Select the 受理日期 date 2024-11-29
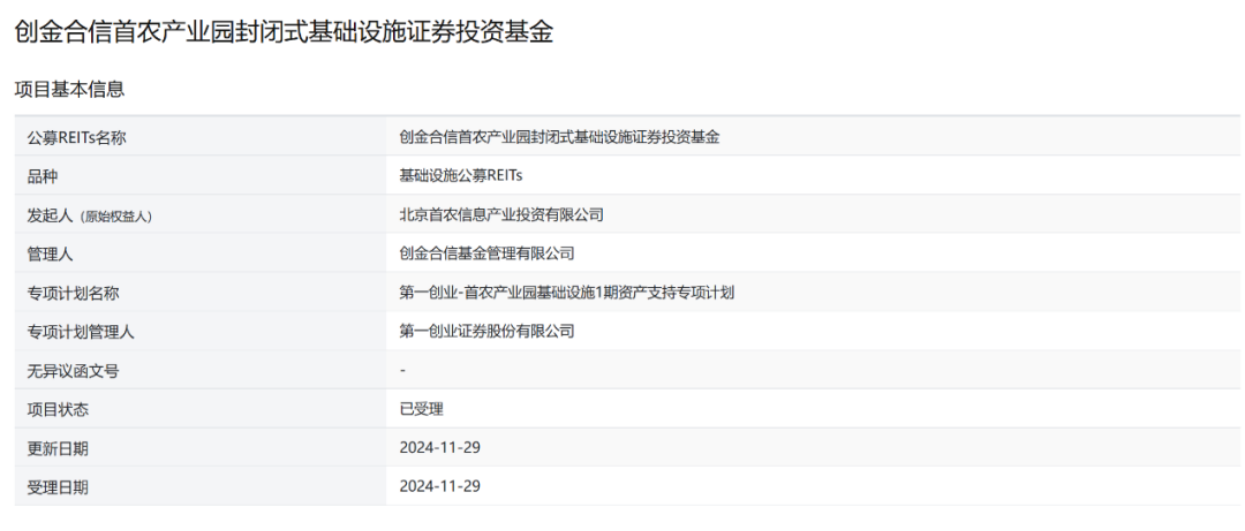 point(440,487)
